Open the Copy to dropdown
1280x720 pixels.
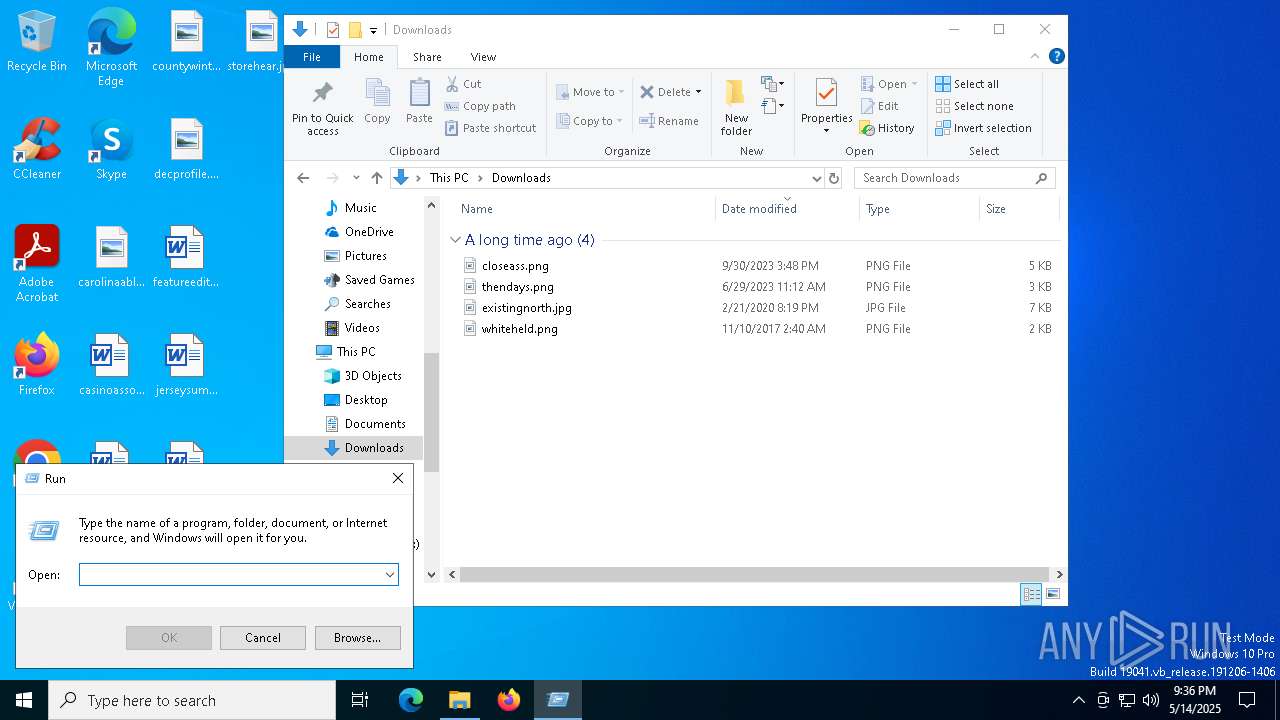click(x=589, y=121)
